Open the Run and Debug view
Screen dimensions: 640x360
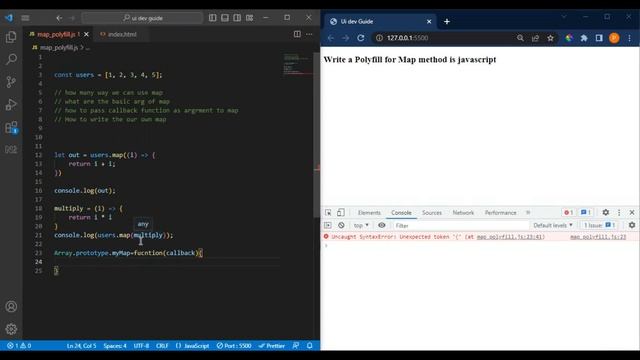11,104
